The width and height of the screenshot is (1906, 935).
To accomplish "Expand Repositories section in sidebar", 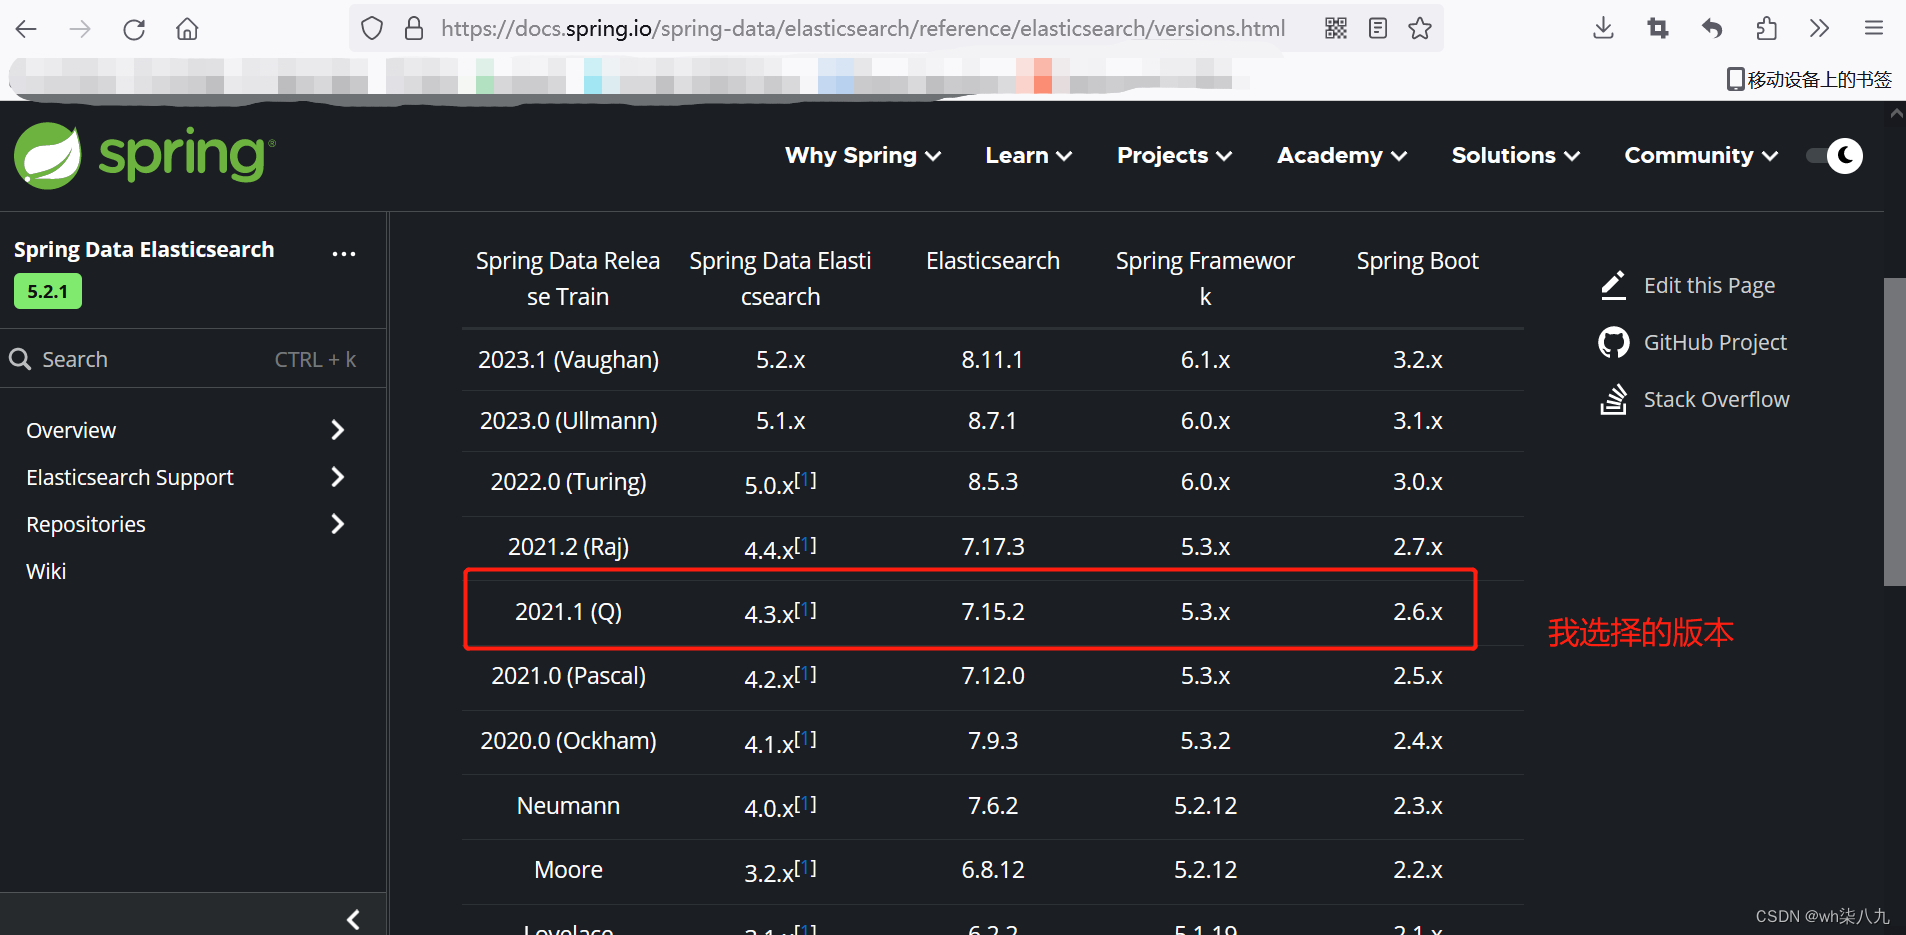I will pyautogui.click(x=337, y=524).
